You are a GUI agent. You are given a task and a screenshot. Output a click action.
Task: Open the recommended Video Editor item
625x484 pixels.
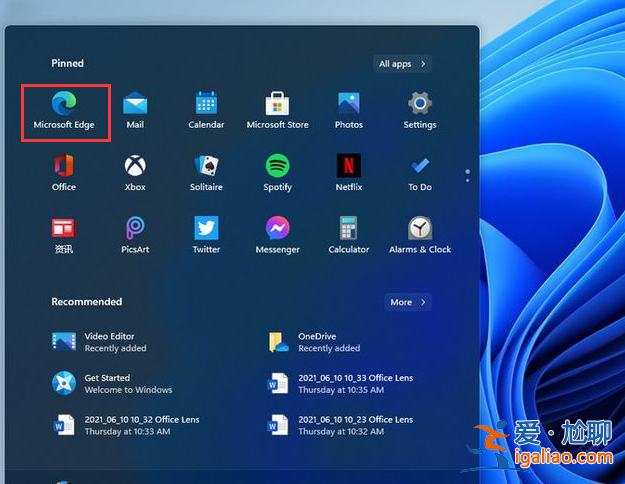pos(99,342)
